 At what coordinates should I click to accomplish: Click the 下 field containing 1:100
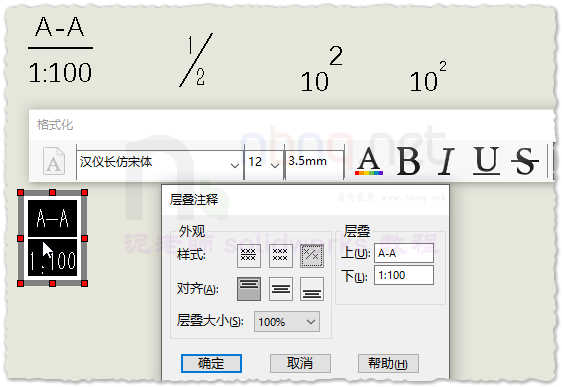(404, 275)
